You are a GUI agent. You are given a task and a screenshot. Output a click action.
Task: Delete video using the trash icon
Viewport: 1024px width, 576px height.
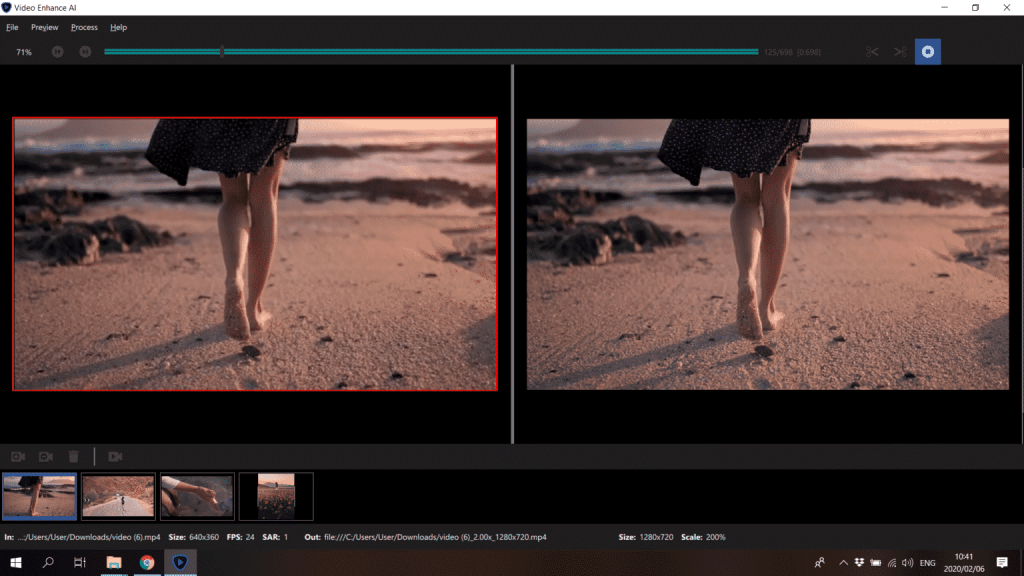[73, 456]
